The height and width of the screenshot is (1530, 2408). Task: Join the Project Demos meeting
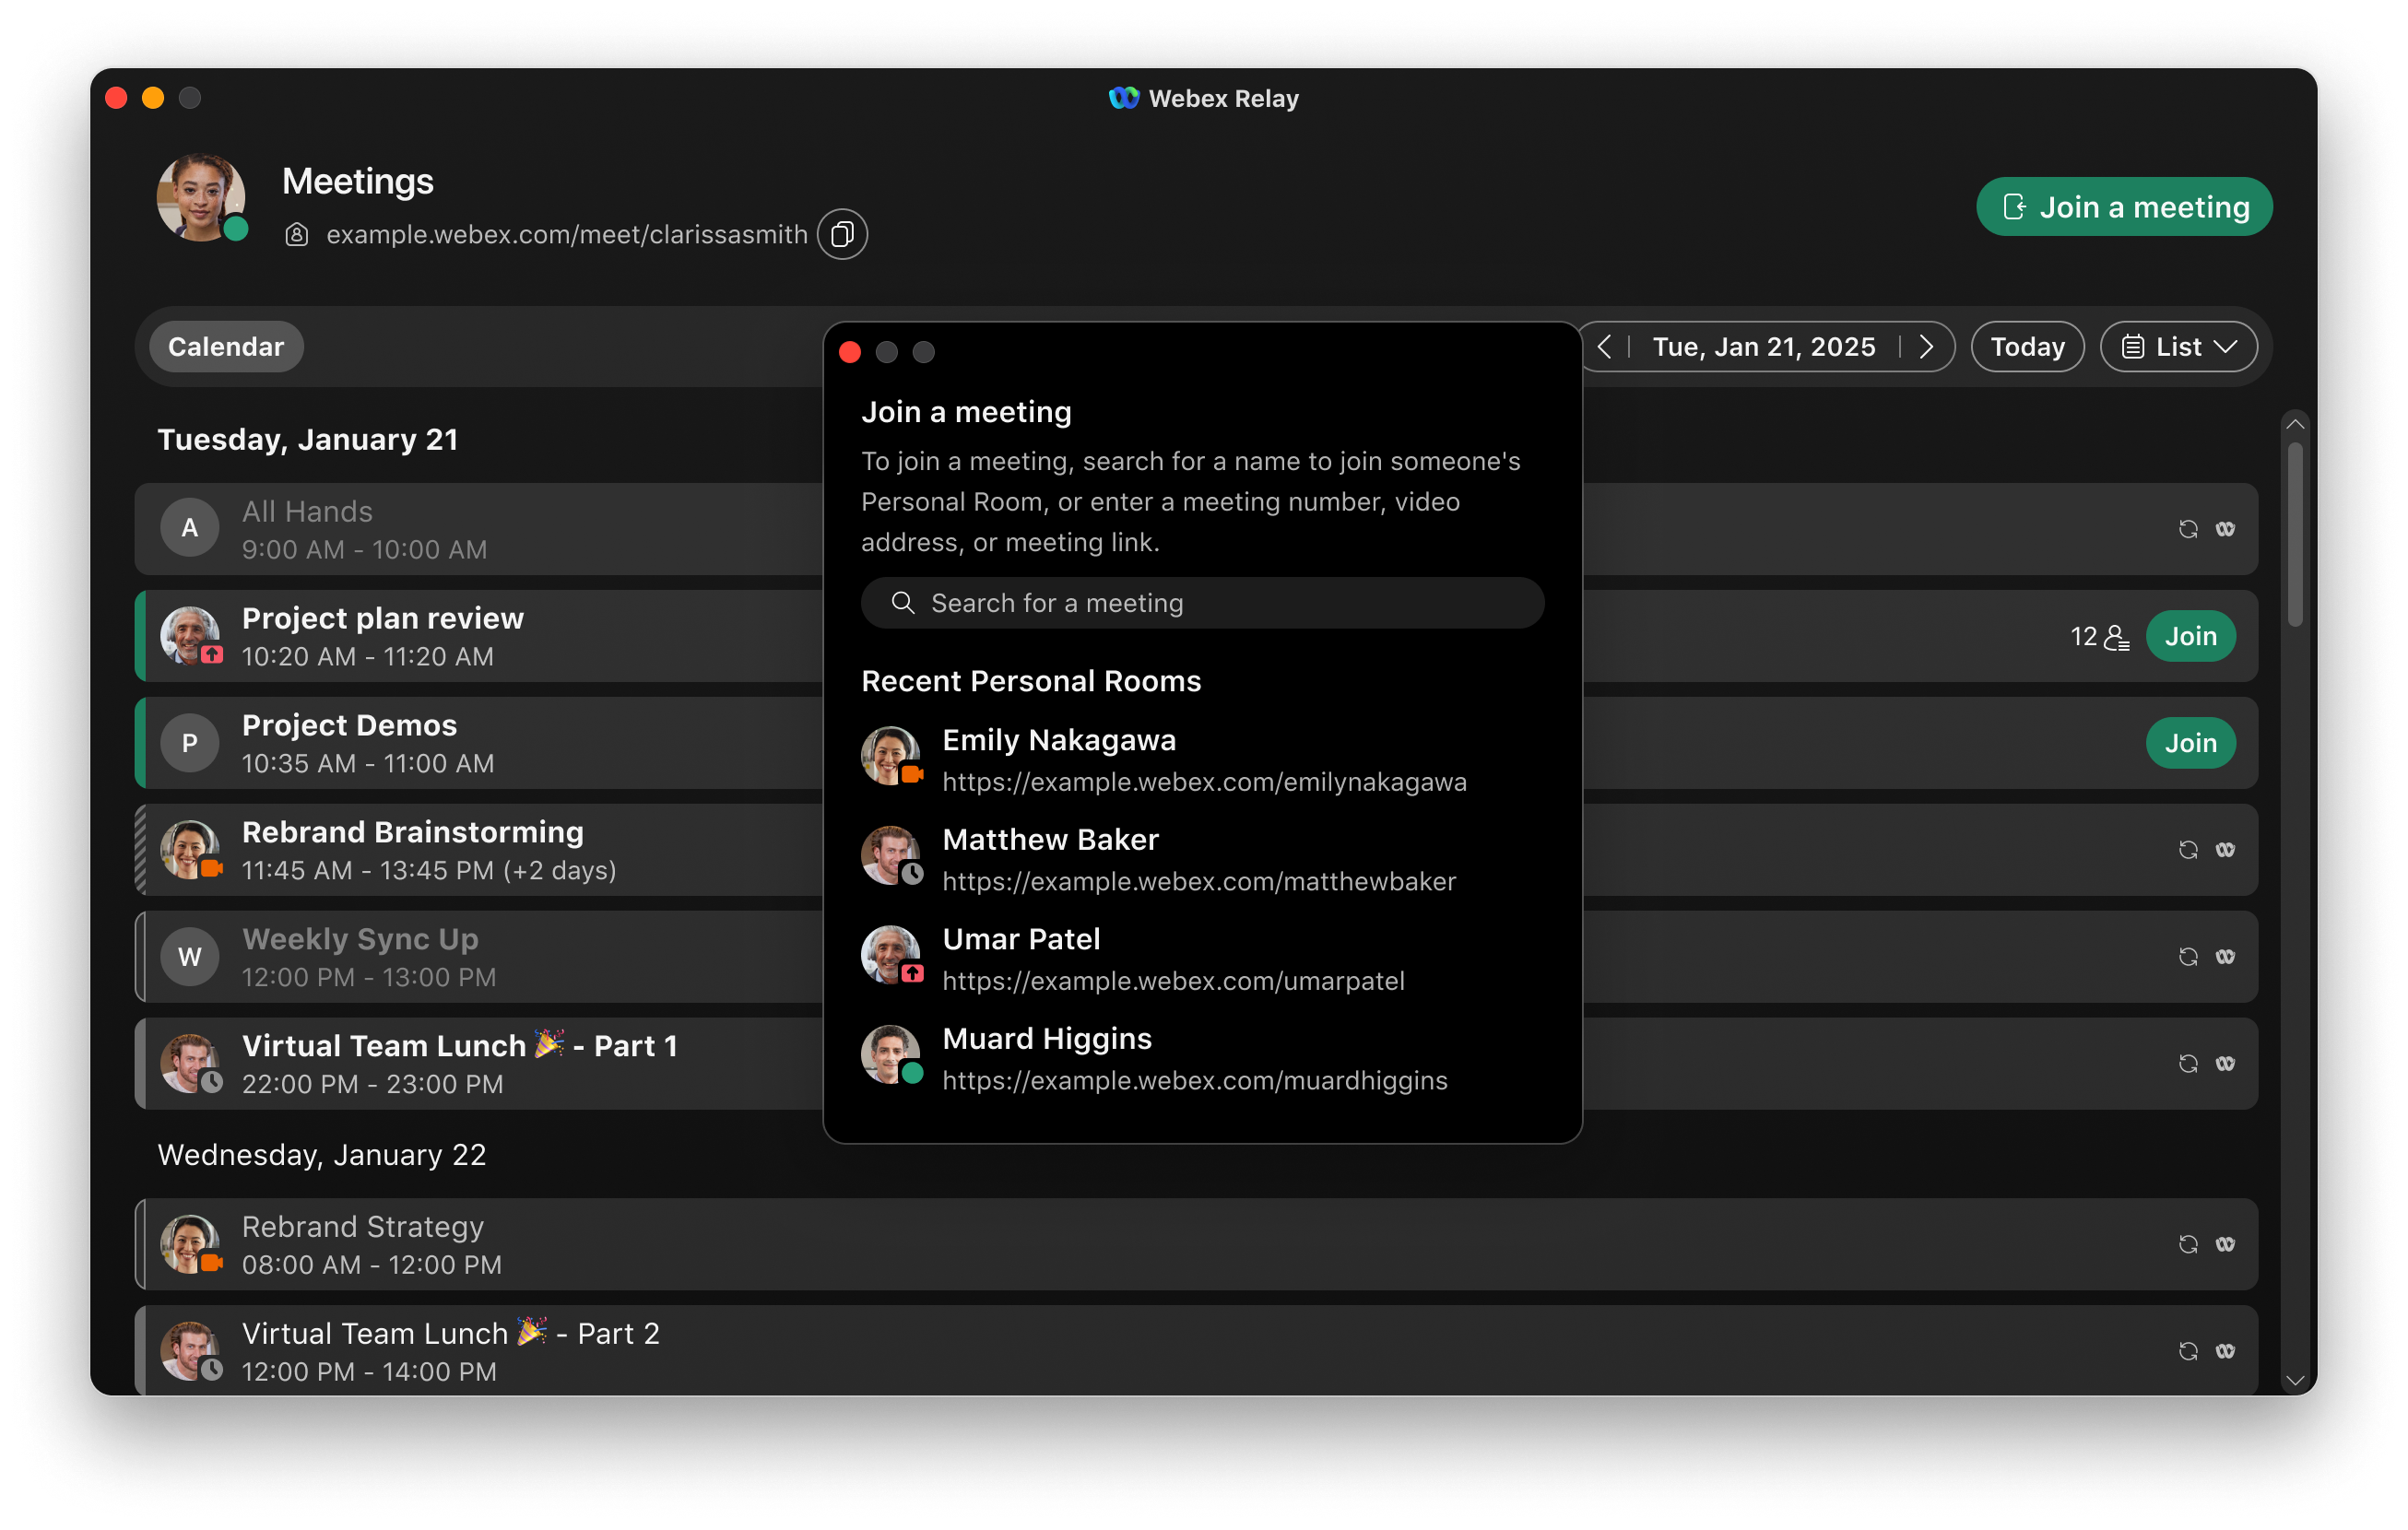tap(2190, 742)
